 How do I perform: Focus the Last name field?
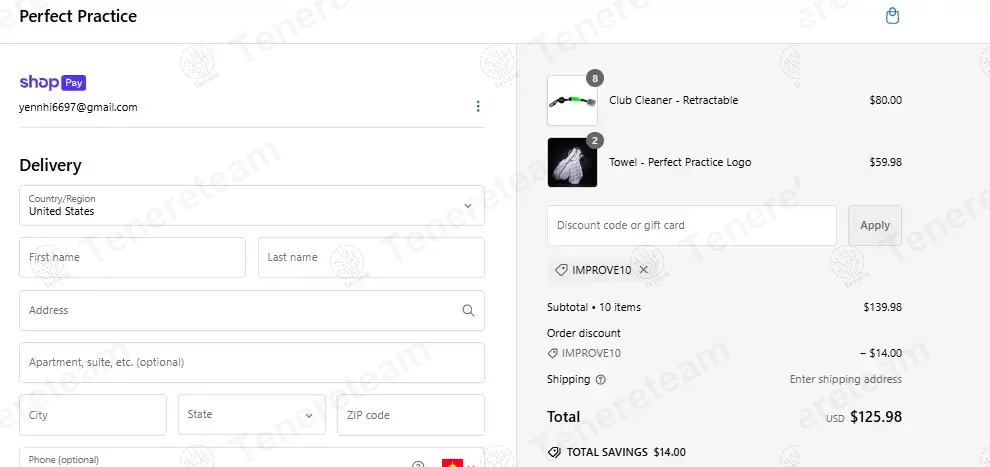coord(371,257)
